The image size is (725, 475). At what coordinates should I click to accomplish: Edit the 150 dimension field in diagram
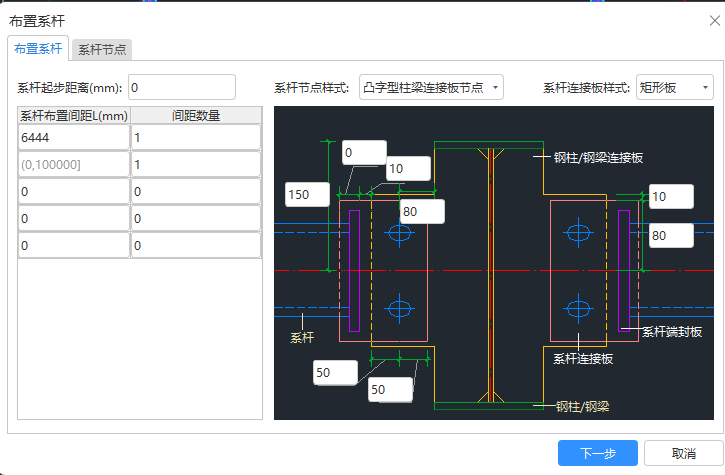coord(307,195)
